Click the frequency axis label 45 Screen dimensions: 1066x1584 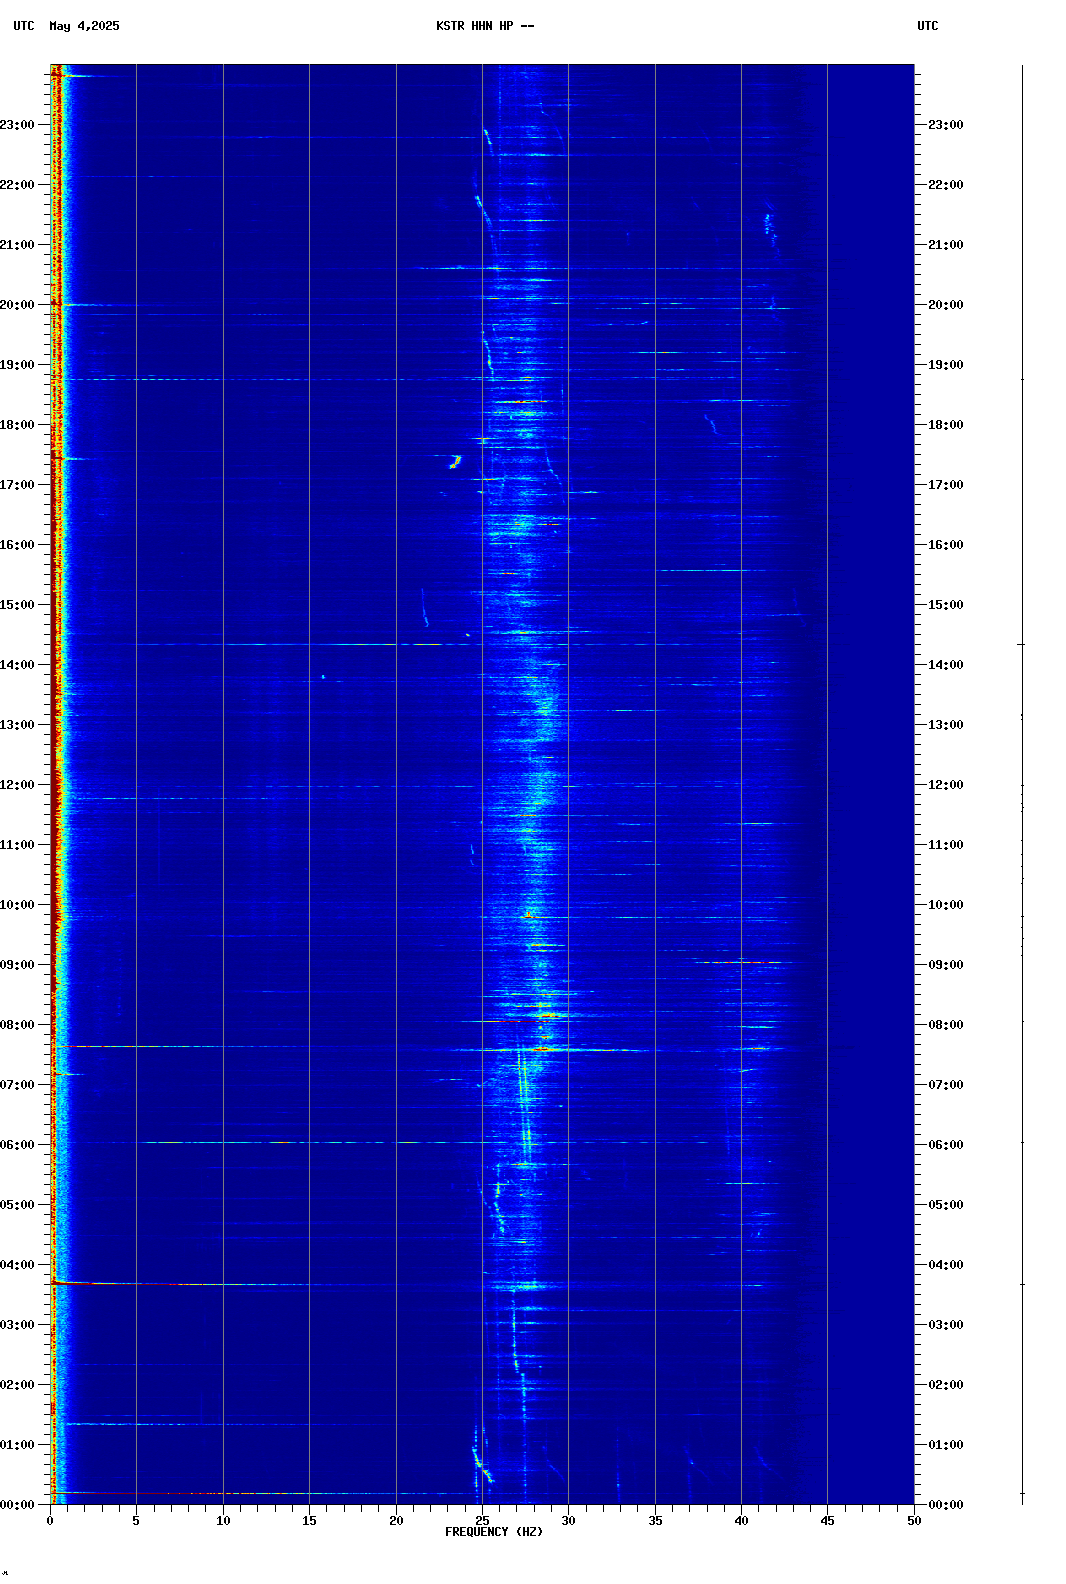[827, 1521]
